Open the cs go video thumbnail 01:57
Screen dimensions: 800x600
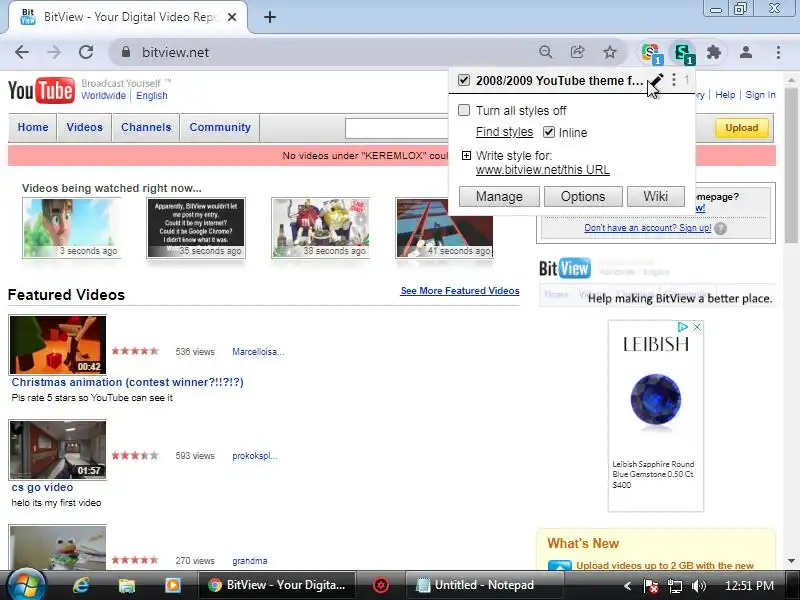[58, 449]
